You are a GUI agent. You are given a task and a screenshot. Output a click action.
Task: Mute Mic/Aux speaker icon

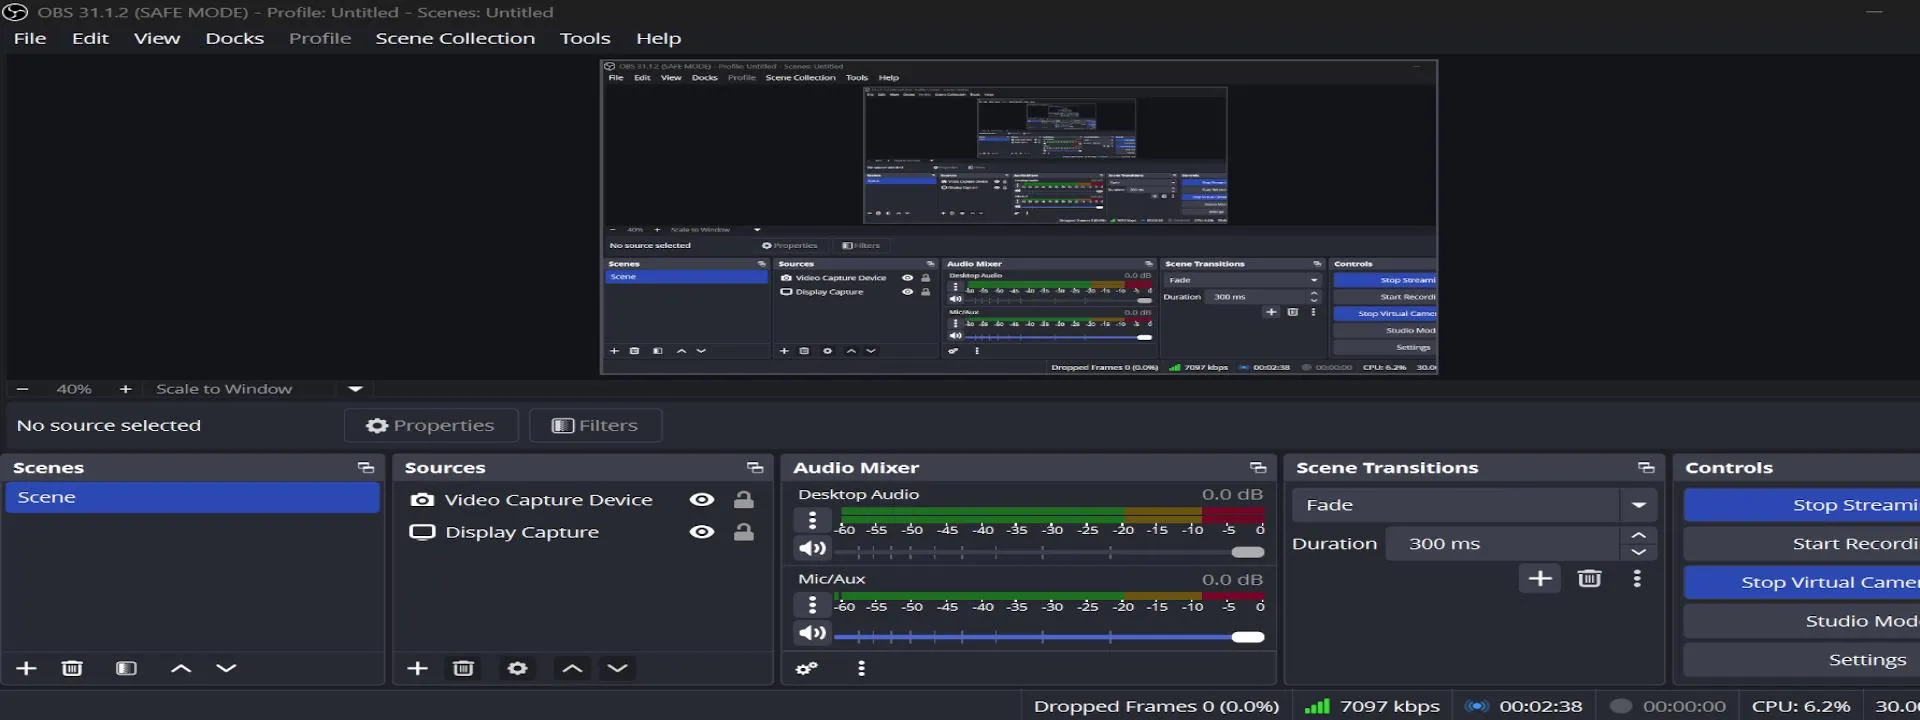[812, 633]
